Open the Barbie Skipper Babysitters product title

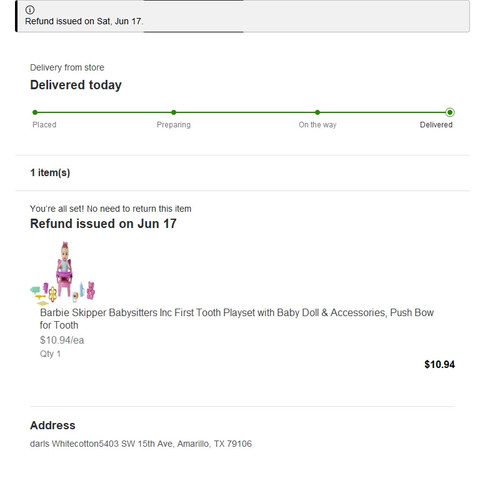[x=237, y=319]
